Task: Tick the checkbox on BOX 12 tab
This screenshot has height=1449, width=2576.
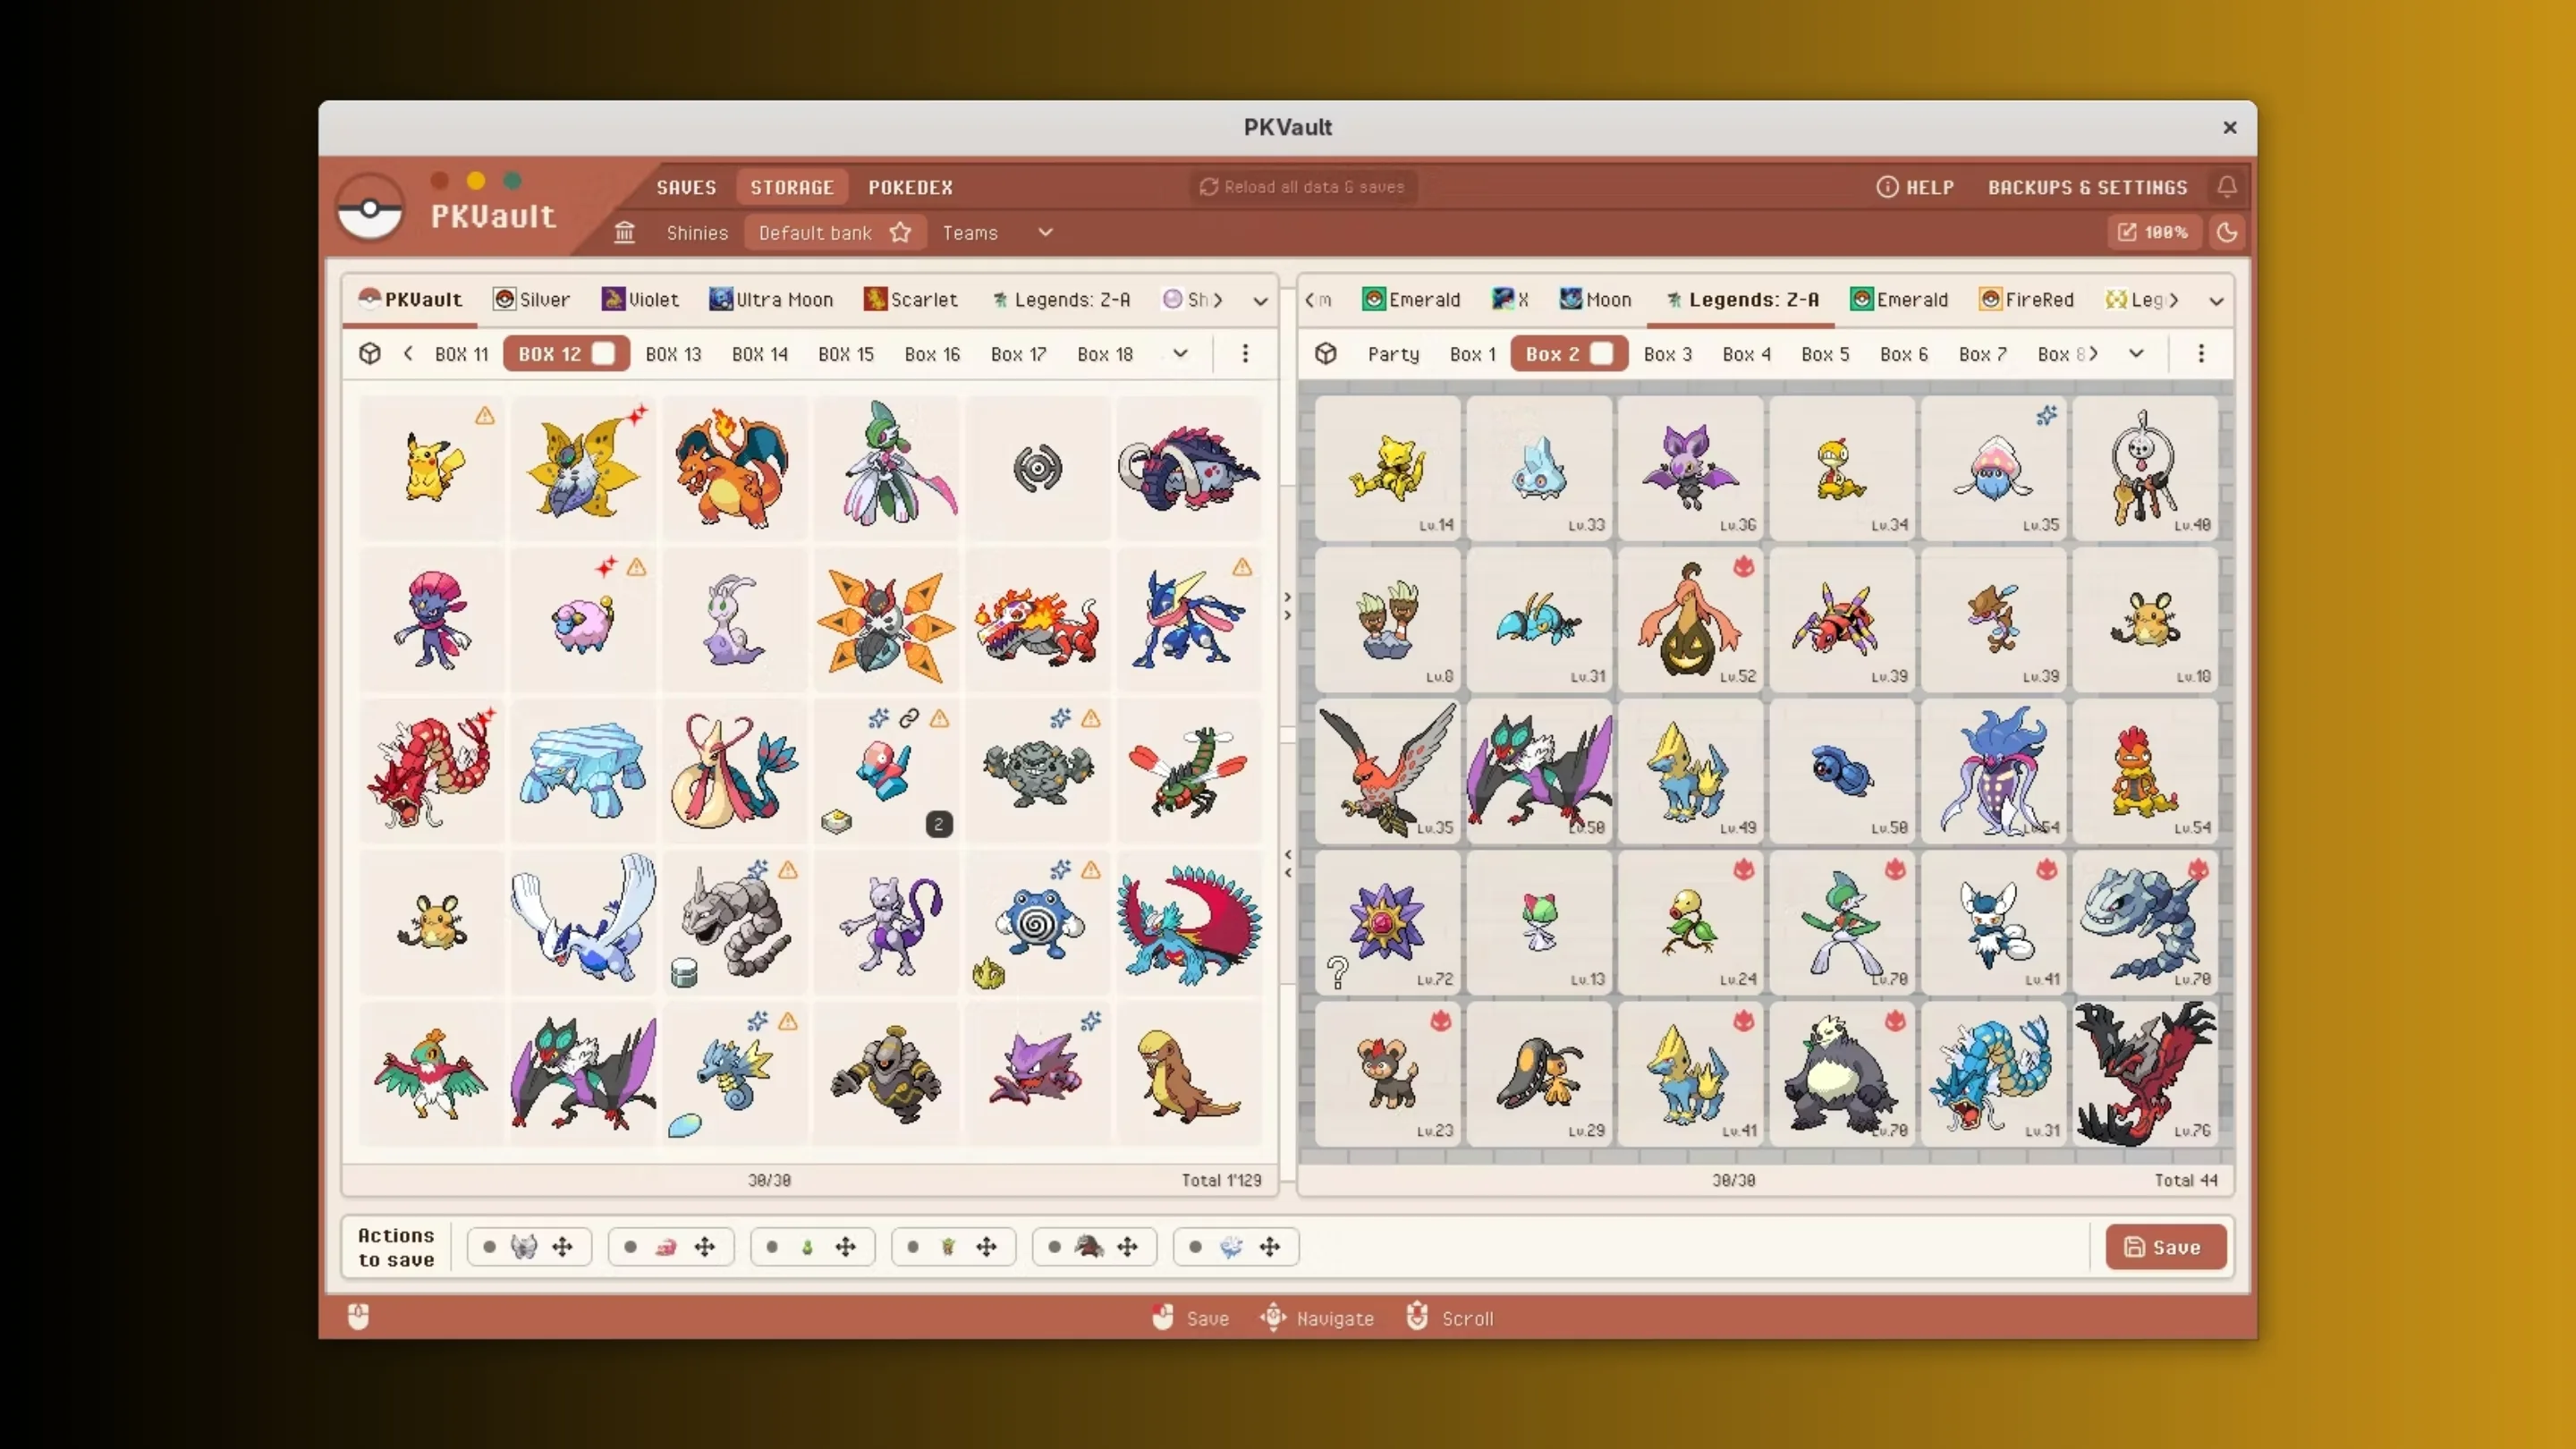Action: pyautogui.click(x=603, y=353)
